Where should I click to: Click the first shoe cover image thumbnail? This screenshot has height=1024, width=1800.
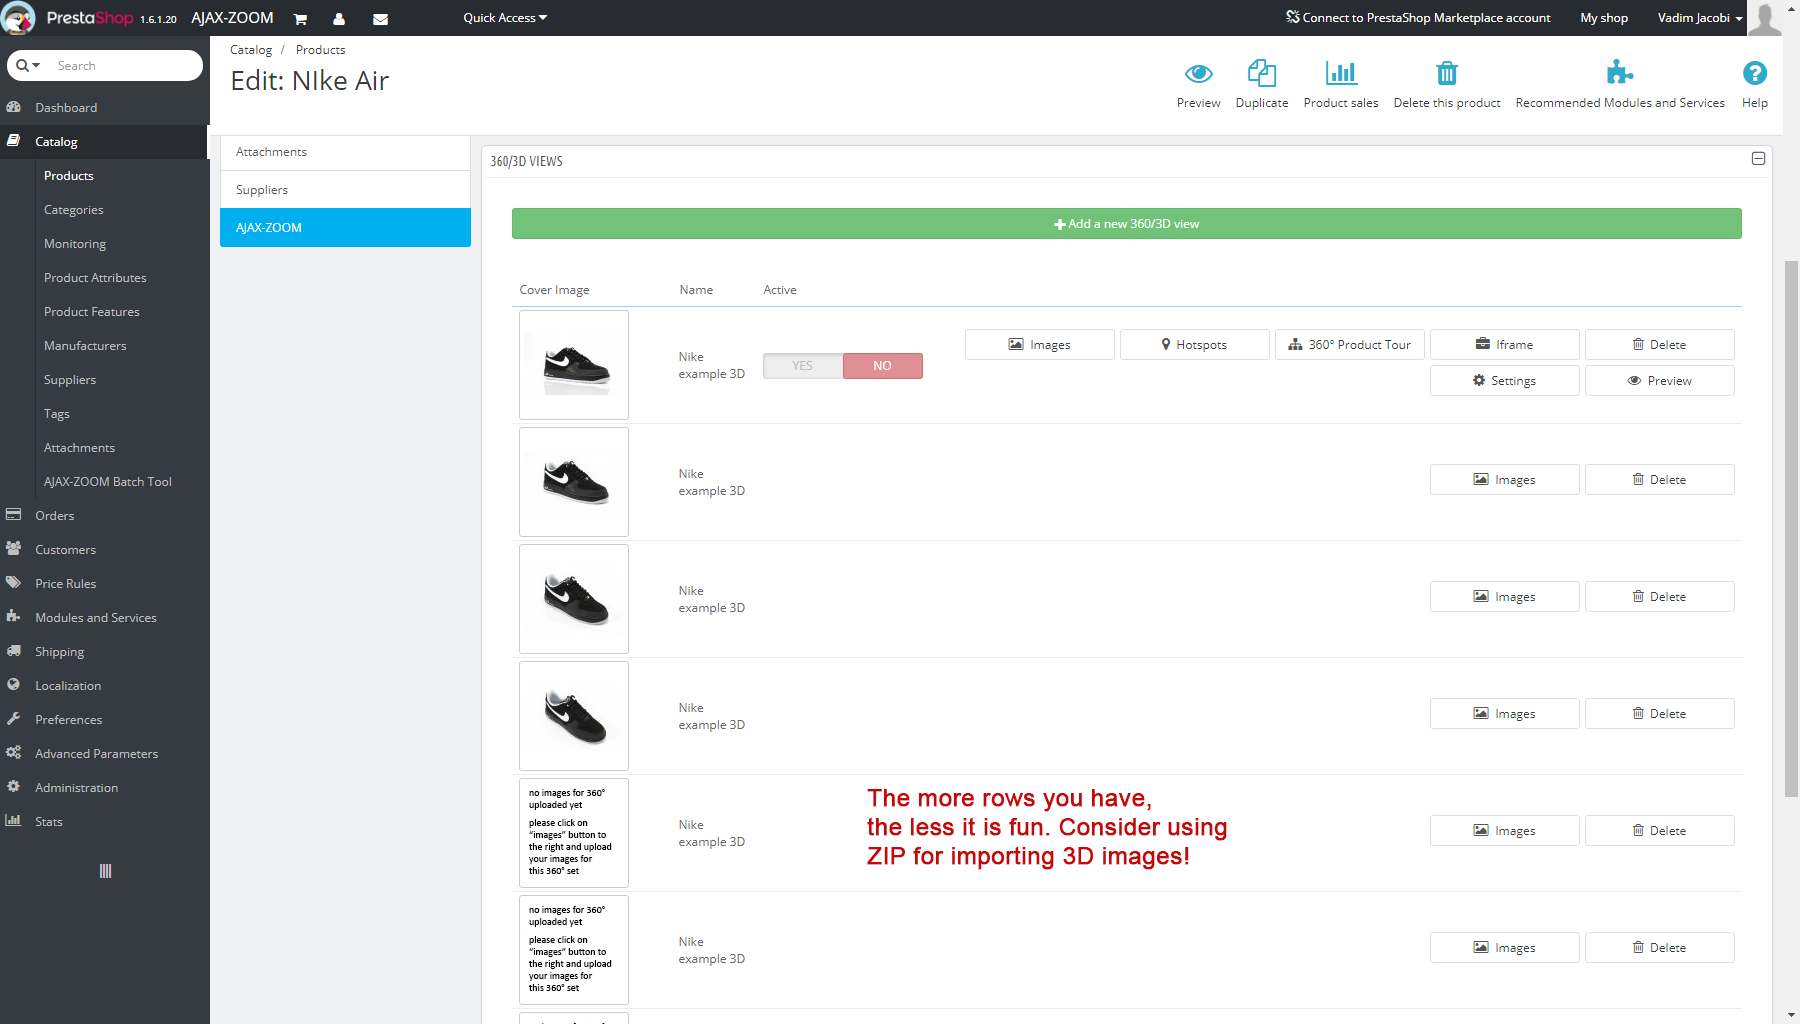point(574,365)
